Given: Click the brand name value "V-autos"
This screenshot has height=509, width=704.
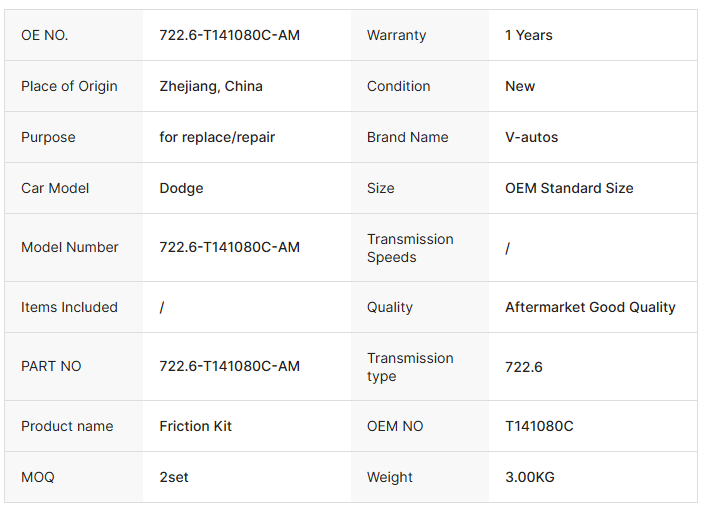Looking at the screenshot, I should [532, 137].
